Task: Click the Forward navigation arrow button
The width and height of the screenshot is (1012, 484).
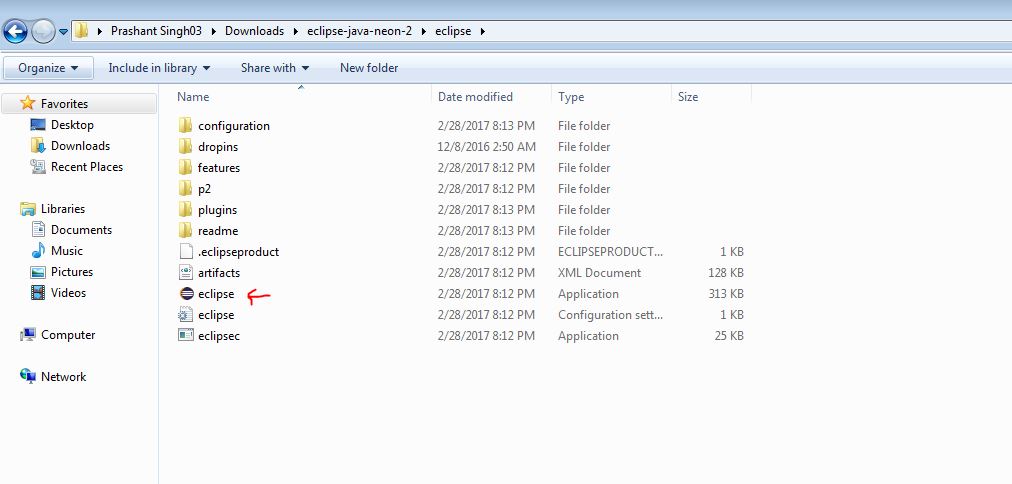Action: coord(43,31)
